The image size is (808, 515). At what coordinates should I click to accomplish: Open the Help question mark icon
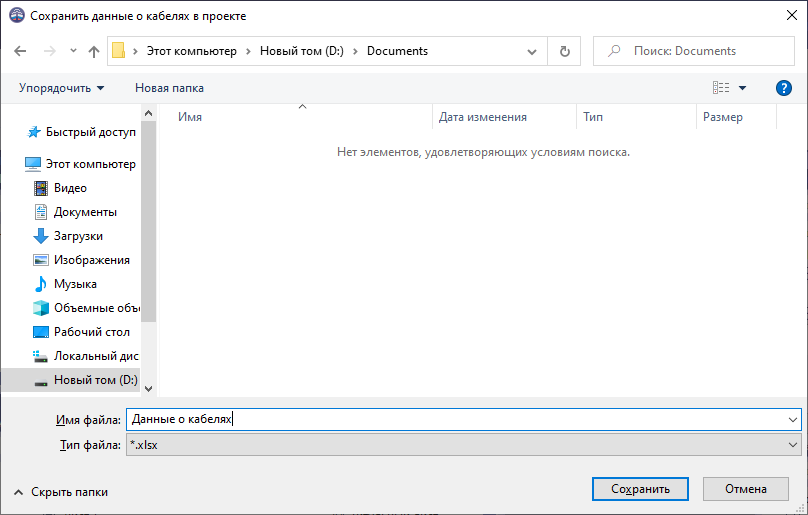[784, 88]
